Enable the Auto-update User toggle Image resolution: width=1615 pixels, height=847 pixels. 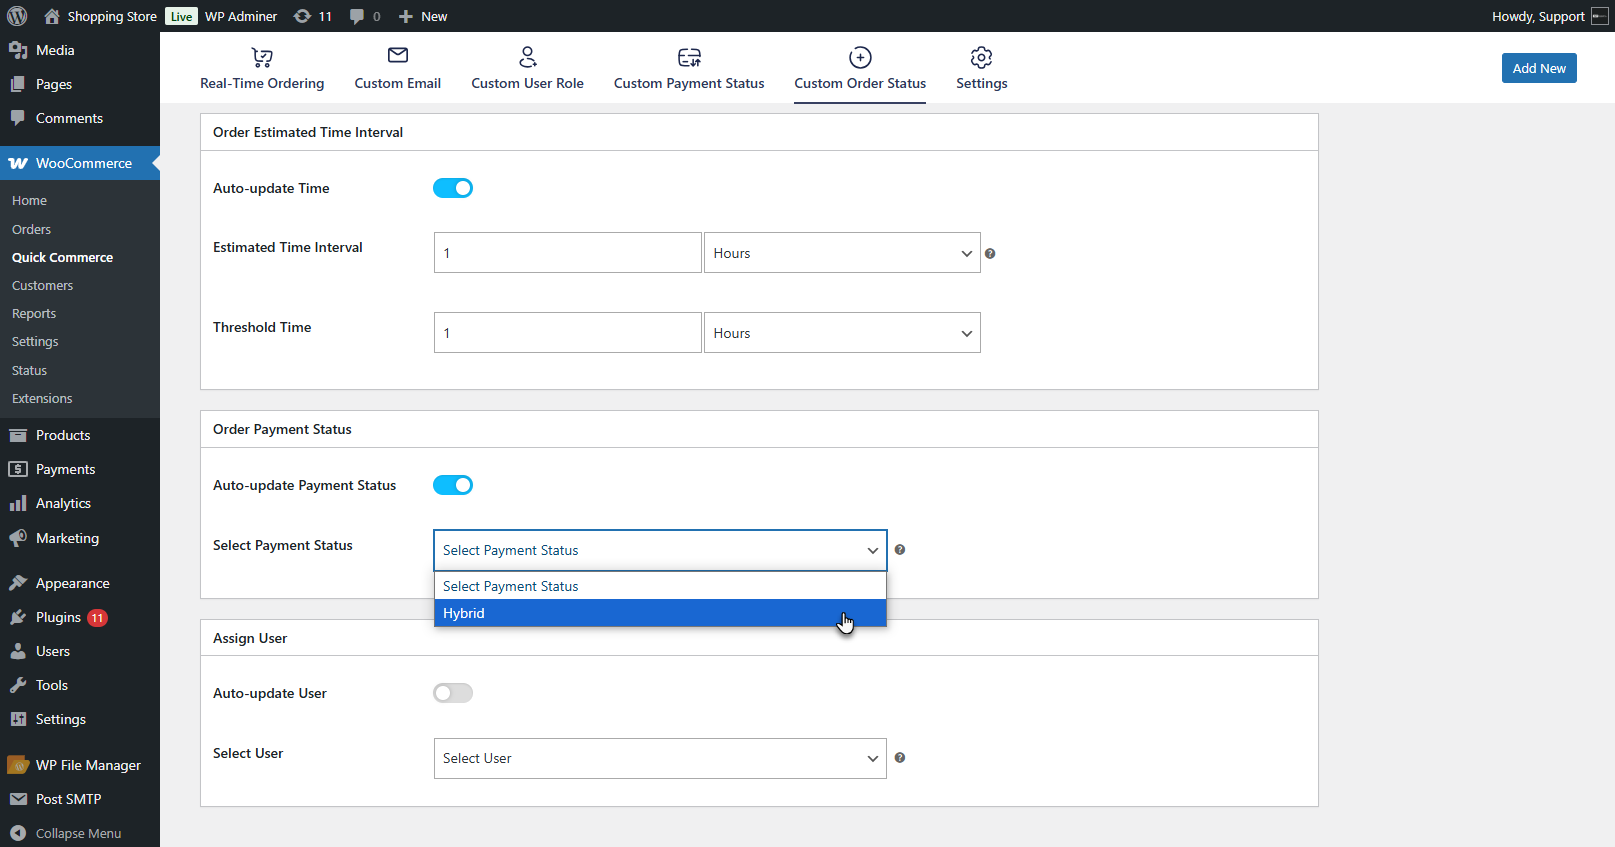[x=453, y=693]
